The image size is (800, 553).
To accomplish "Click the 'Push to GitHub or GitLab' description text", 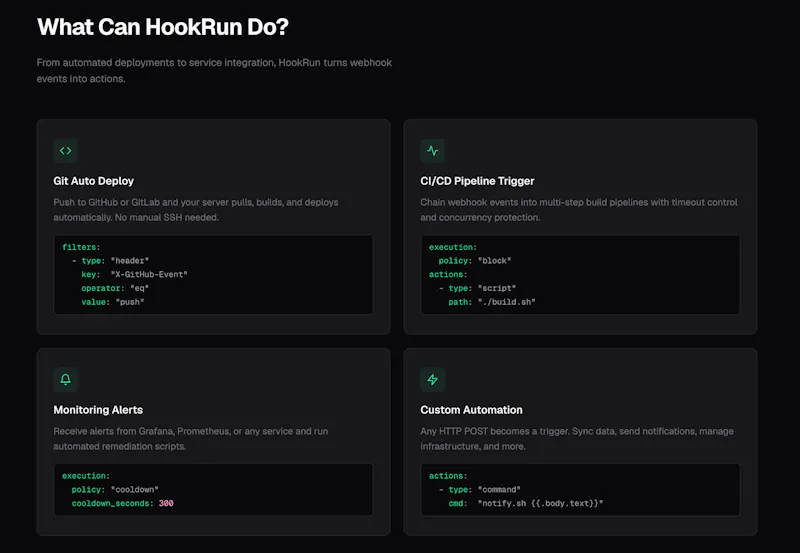I will click(x=196, y=210).
